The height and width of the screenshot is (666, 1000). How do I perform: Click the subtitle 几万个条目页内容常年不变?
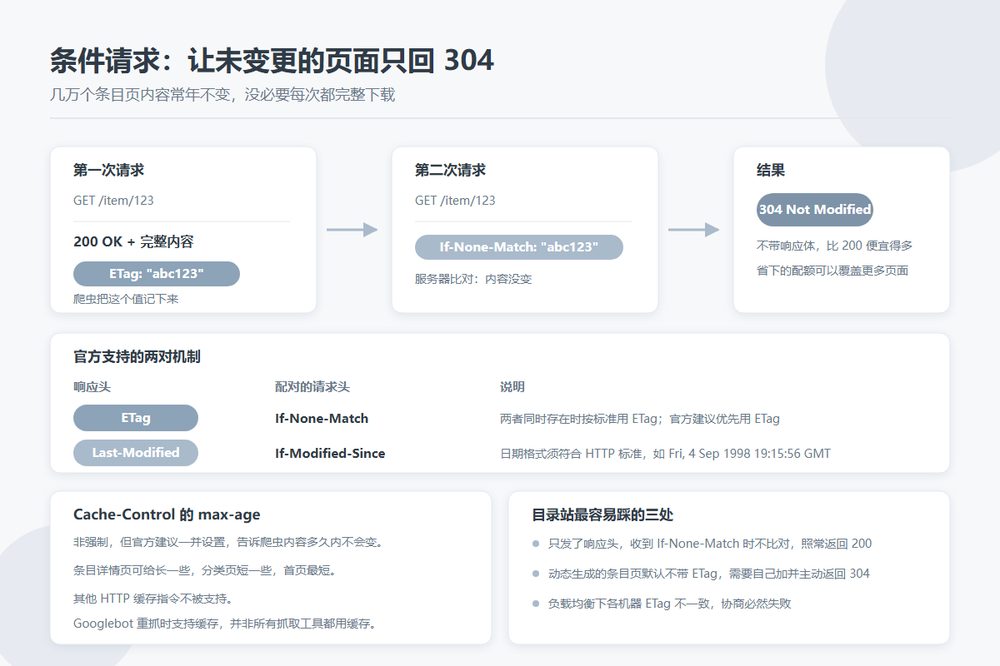[223, 95]
